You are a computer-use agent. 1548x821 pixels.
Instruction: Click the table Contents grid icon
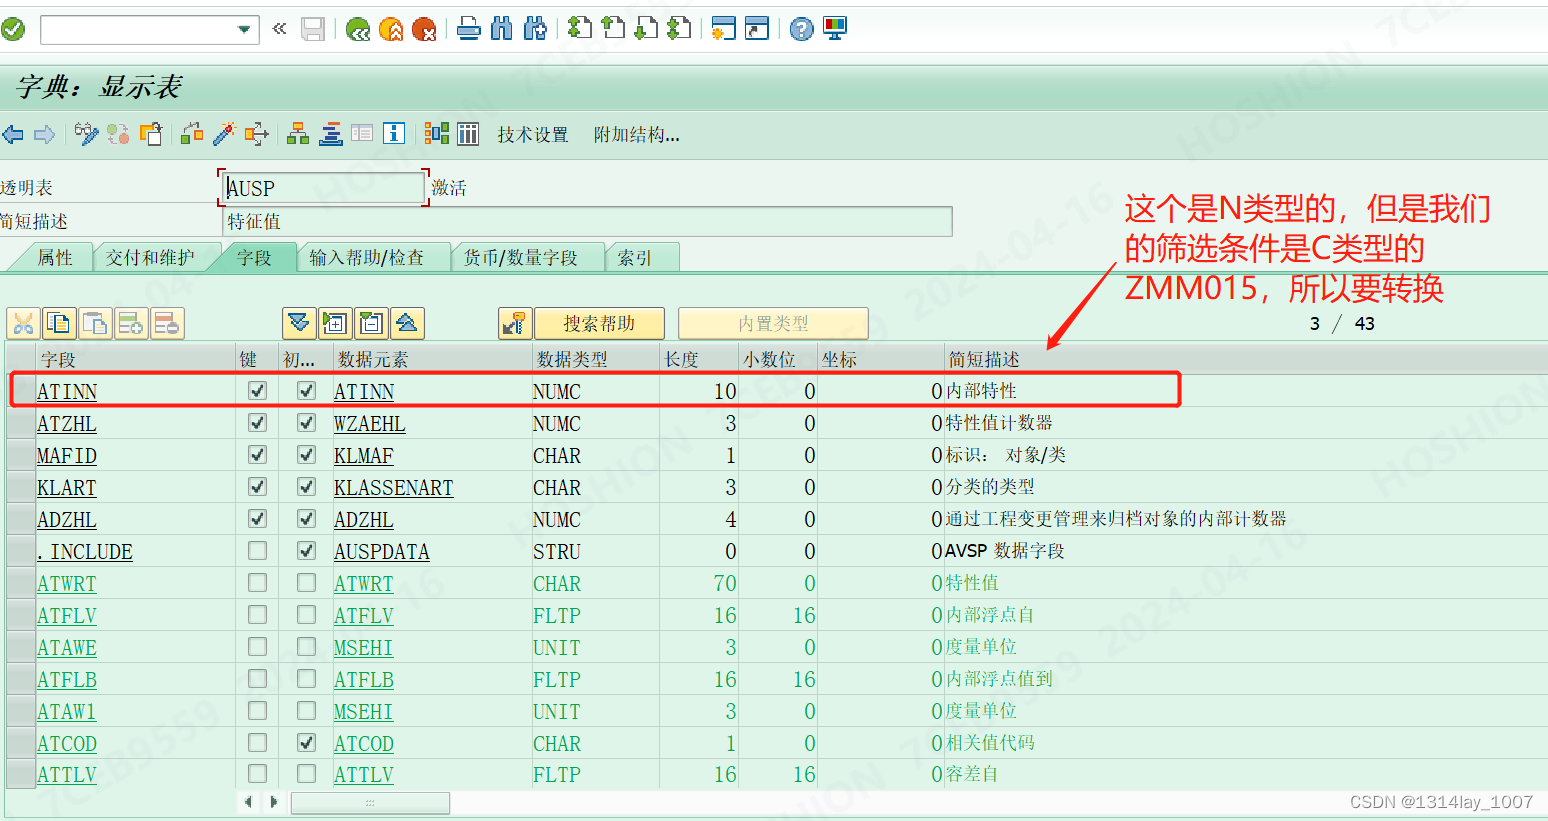pos(468,134)
